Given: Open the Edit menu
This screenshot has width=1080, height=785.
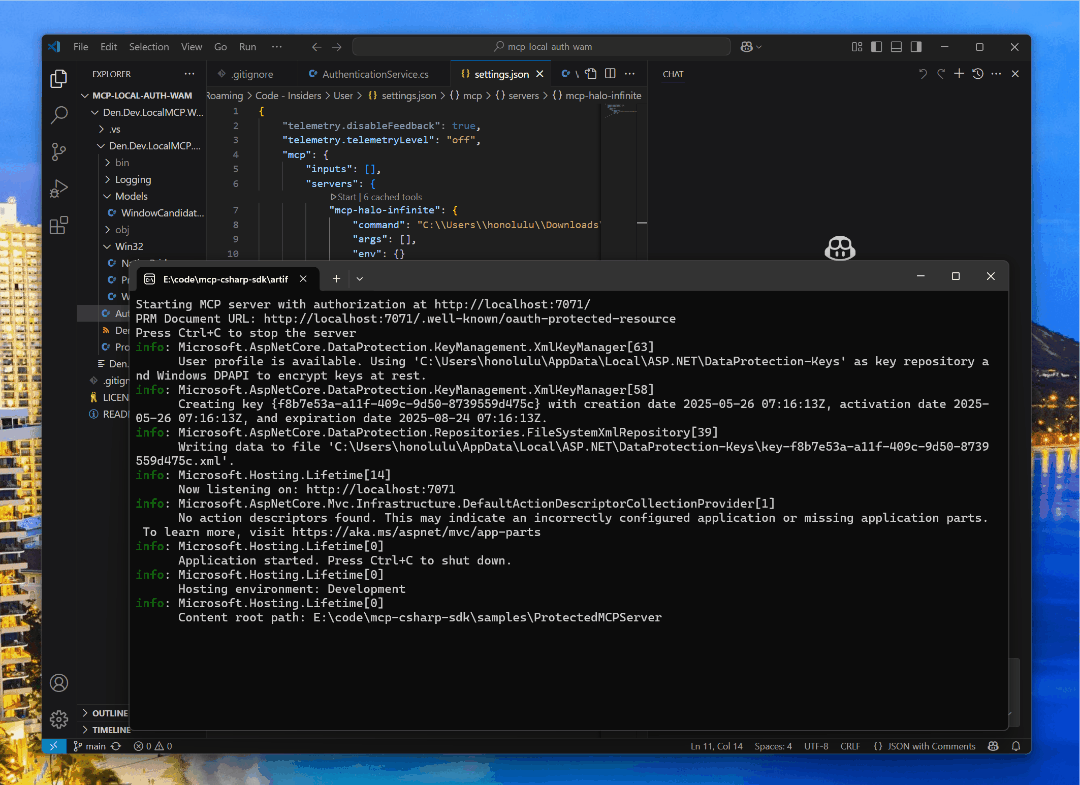Looking at the screenshot, I should coord(108,47).
